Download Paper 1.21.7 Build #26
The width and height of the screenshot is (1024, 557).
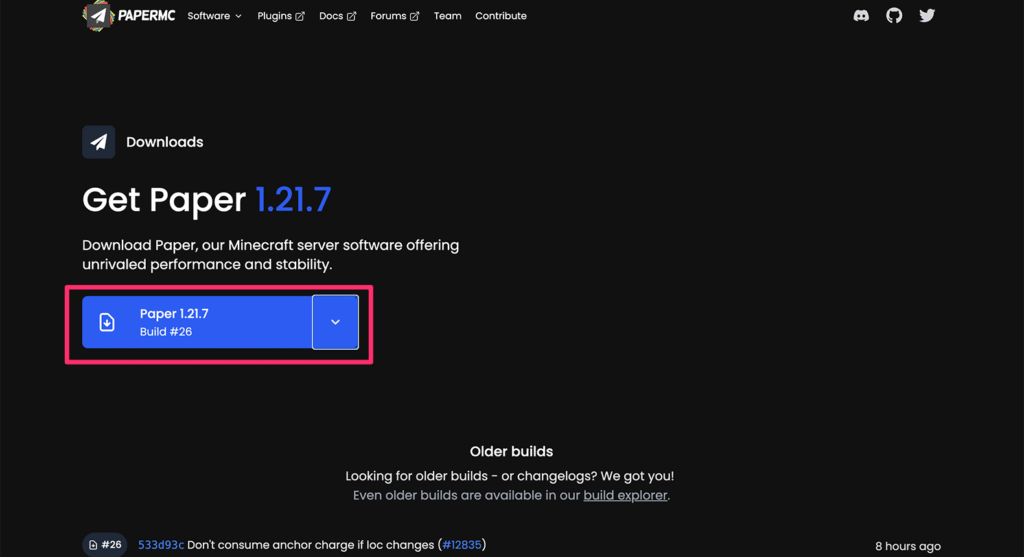tap(197, 322)
